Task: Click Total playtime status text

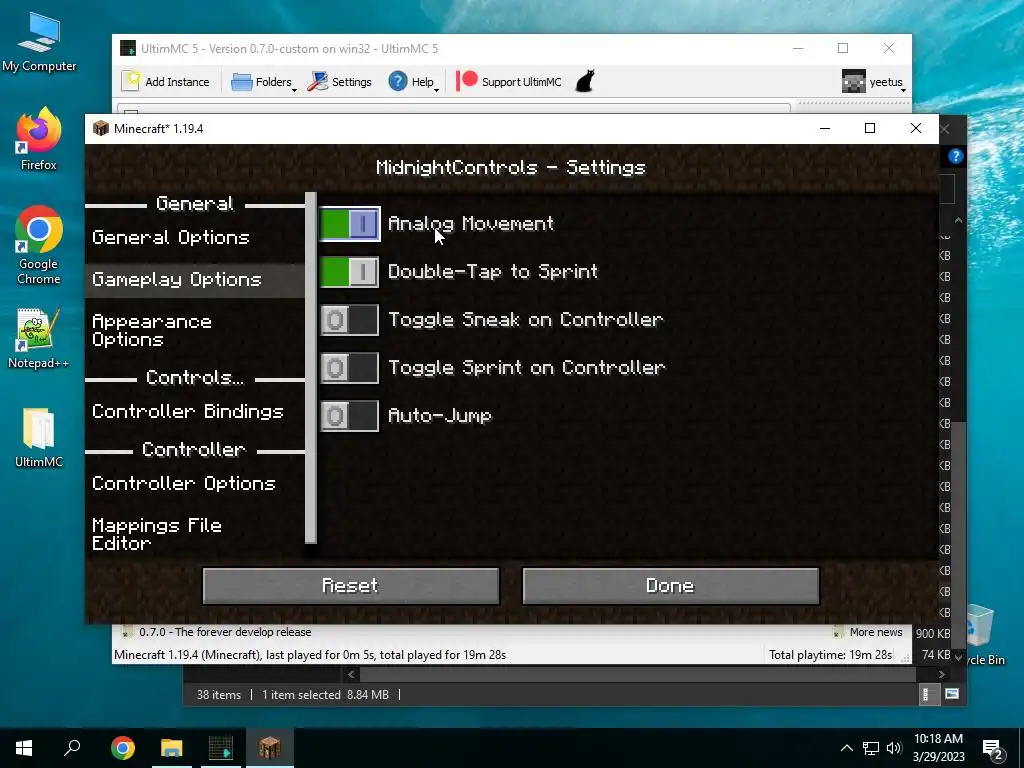Action: click(x=830, y=655)
